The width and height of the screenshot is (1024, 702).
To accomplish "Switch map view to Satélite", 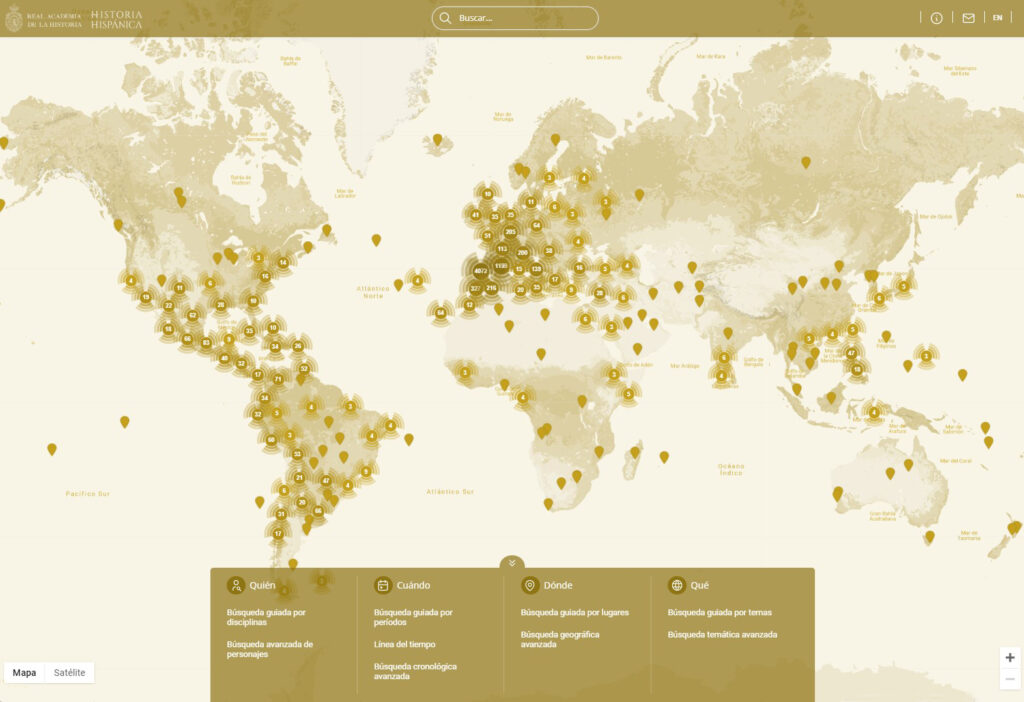I will (x=70, y=673).
